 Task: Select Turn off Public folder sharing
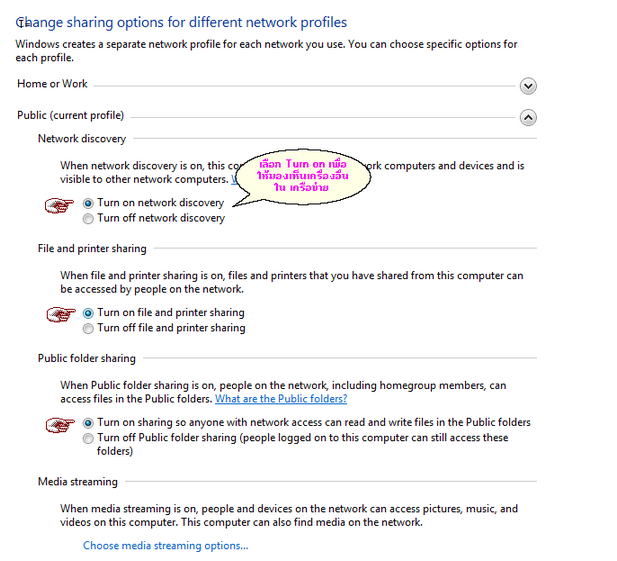pyautogui.click(x=89, y=438)
